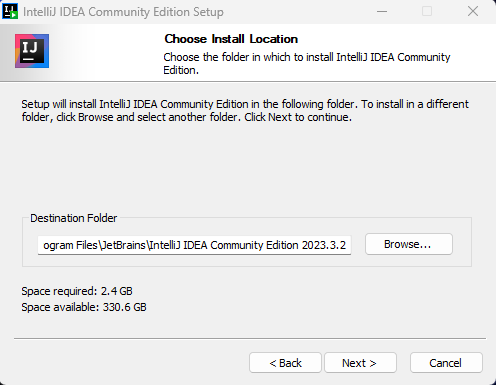The height and width of the screenshot is (385, 496).
Task: Click the Destination Folder group label
Action: 74,218
